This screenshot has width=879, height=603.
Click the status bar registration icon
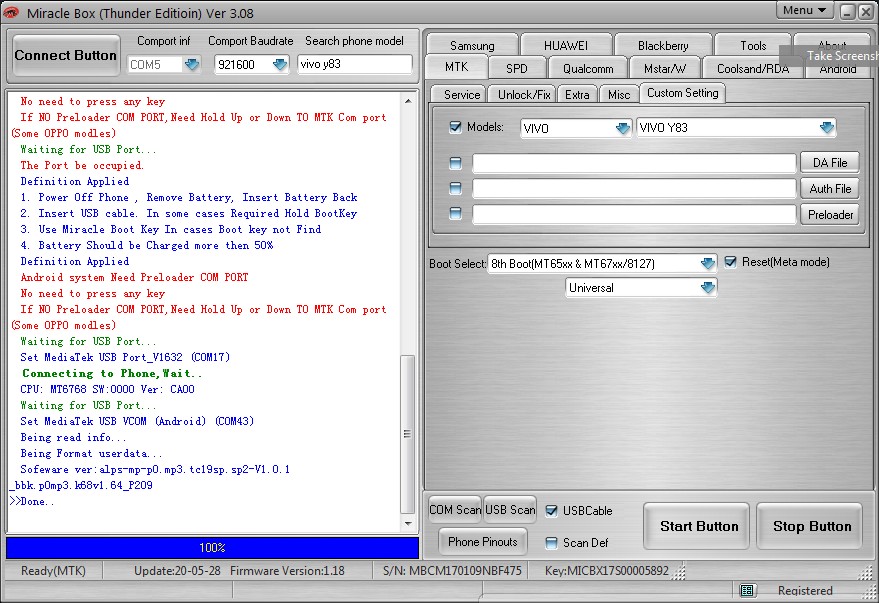[747, 590]
